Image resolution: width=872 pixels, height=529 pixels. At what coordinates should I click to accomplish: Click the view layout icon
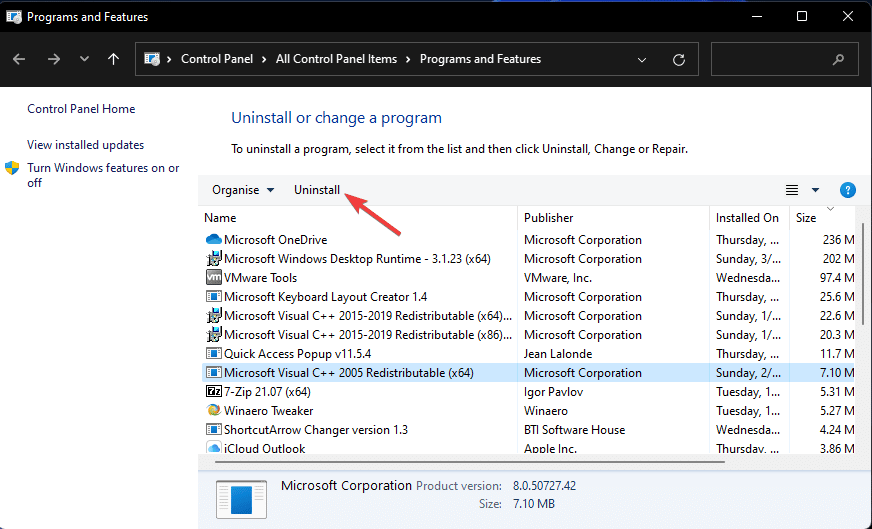(x=792, y=190)
